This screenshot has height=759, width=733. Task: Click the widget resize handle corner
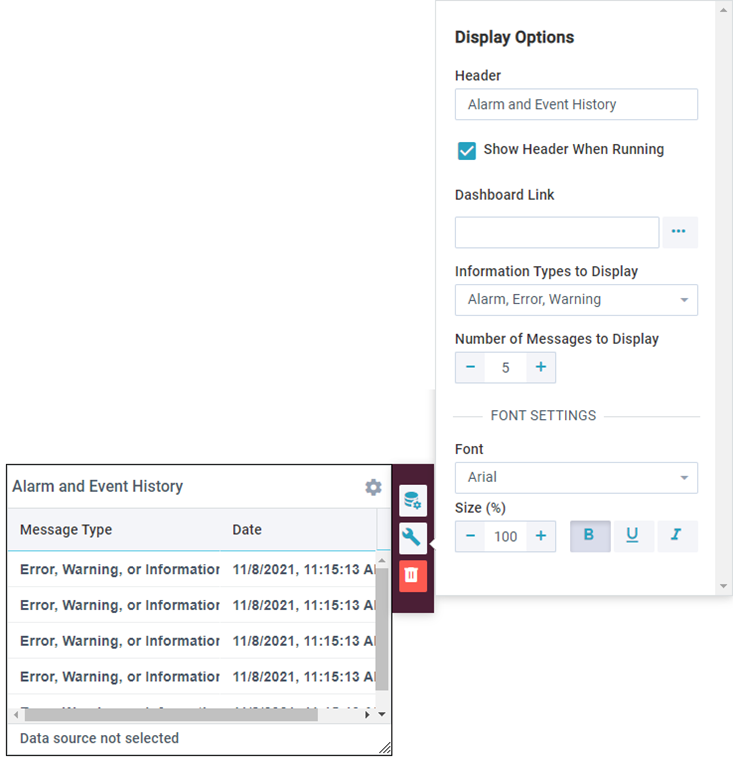coord(385,748)
